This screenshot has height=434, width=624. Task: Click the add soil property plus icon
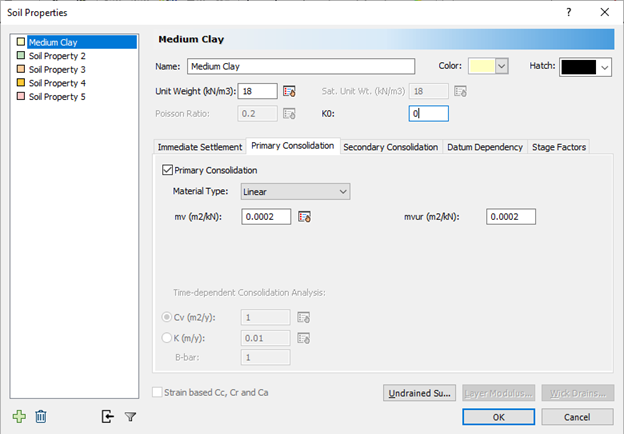(19, 416)
